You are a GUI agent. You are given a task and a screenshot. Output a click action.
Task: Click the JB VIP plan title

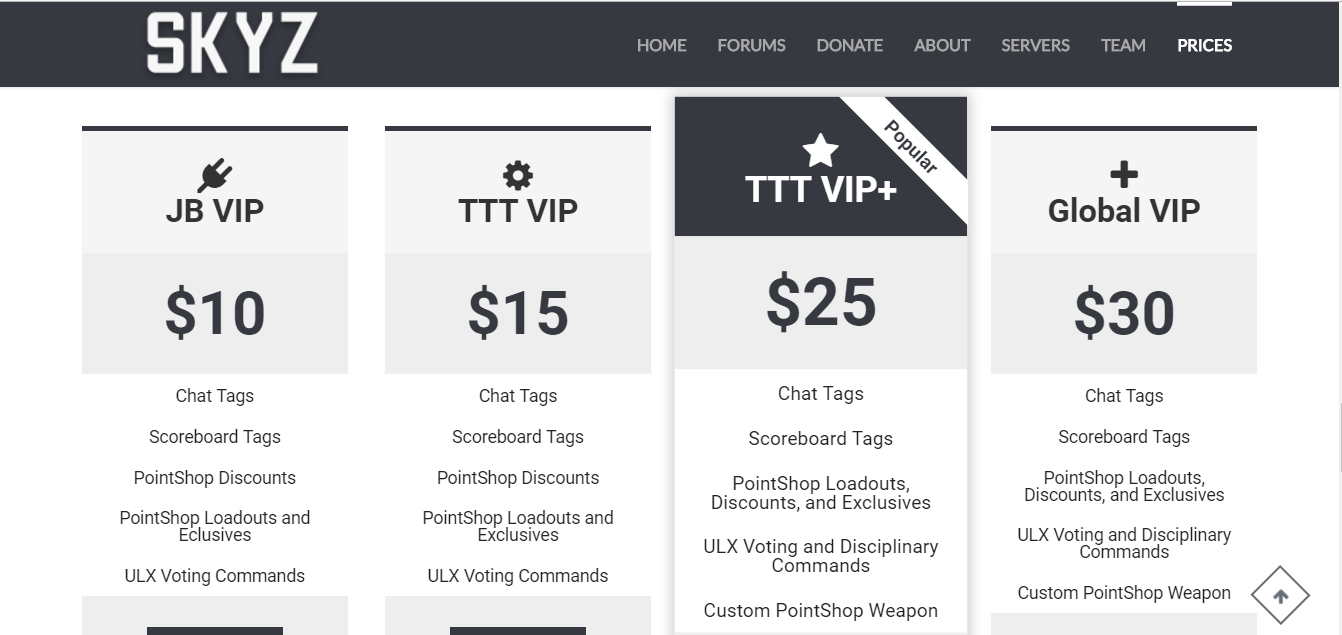[215, 211]
